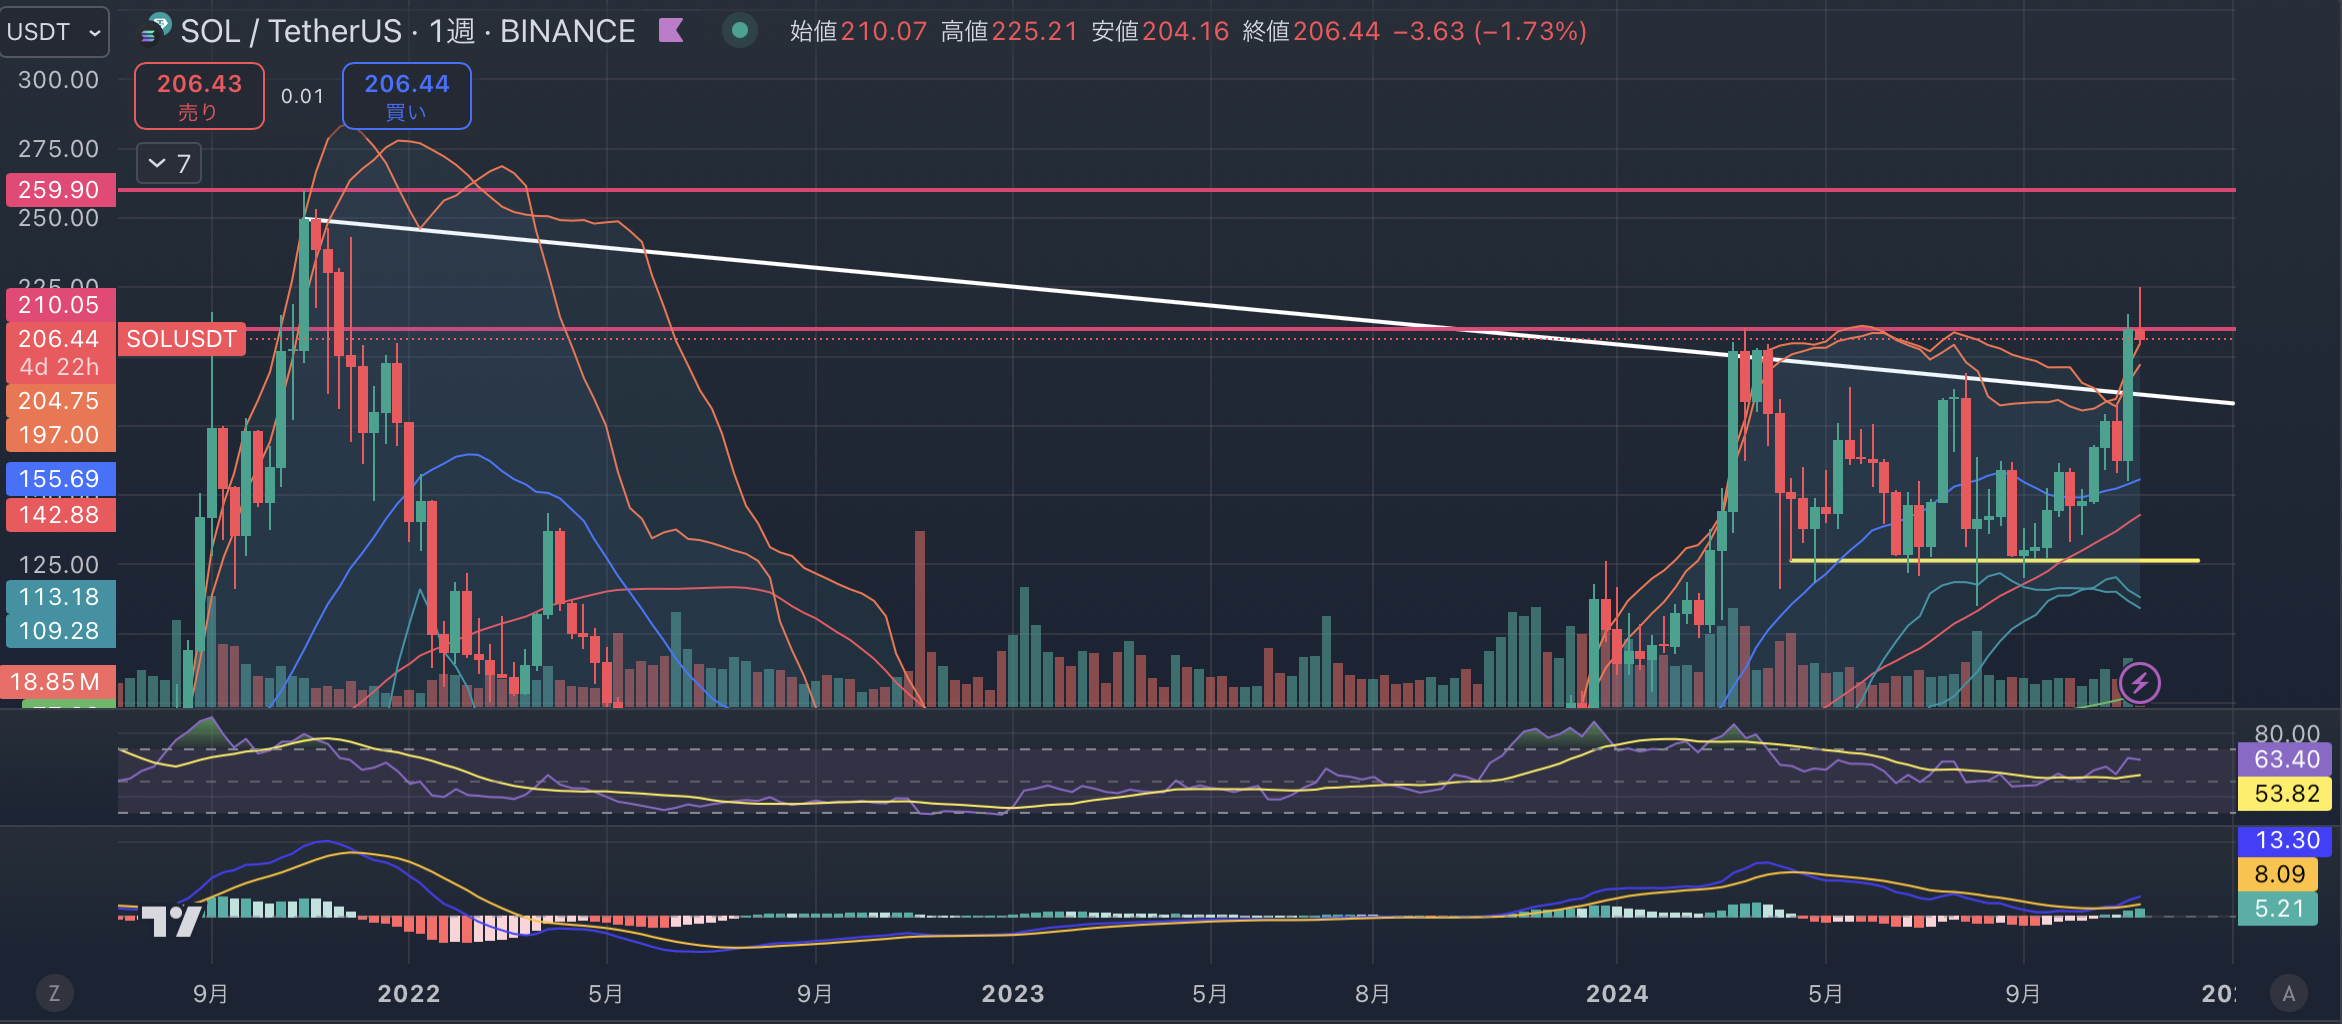Click the 204.75 orange price label

tap(60, 401)
